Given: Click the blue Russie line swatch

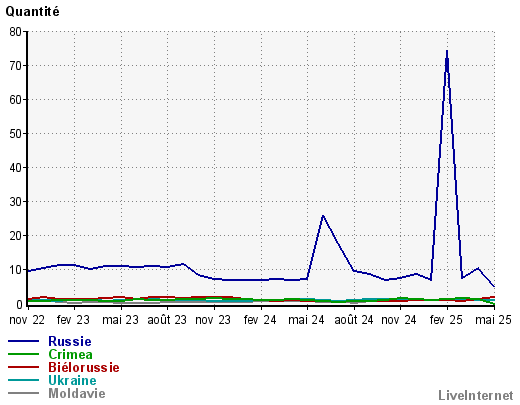Looking at the screenshot, I should 23,341.
